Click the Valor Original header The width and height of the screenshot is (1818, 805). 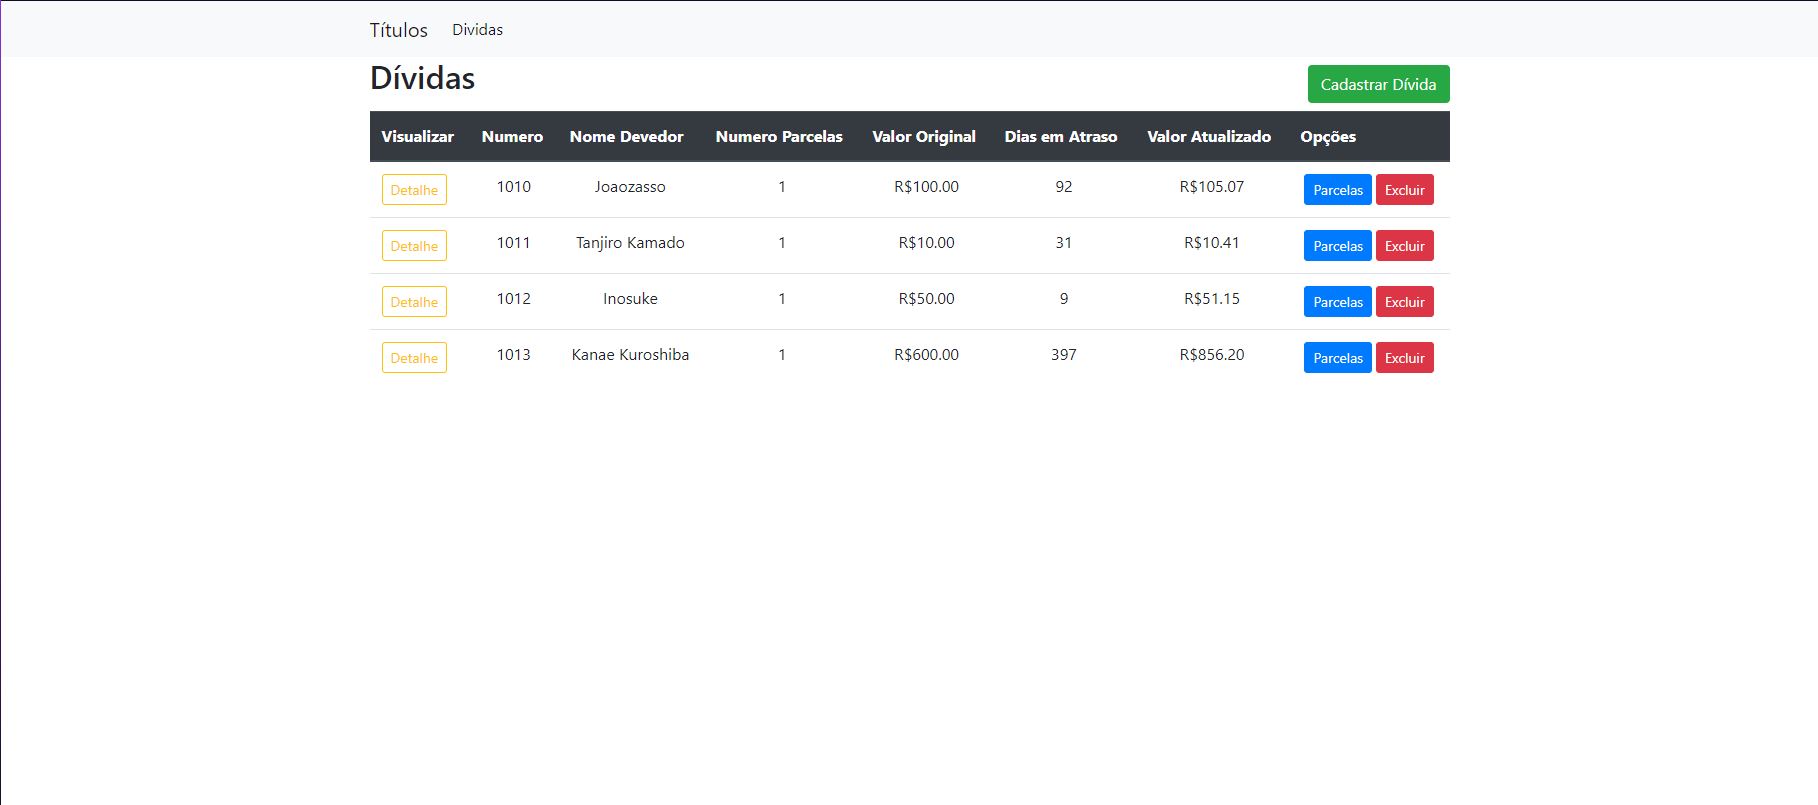click(924, 137)
